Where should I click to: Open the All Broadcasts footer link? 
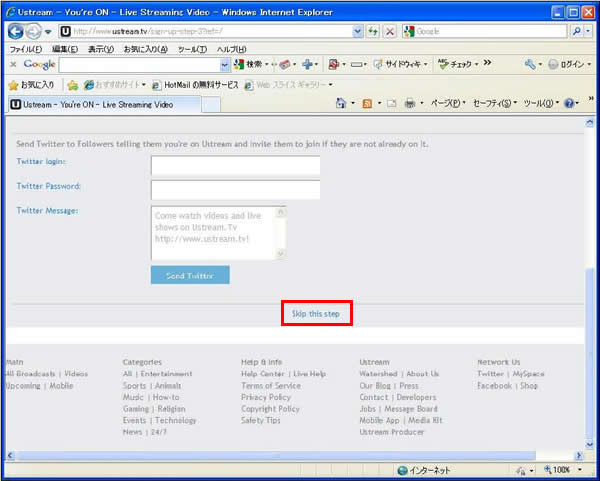tap(31, 374)
